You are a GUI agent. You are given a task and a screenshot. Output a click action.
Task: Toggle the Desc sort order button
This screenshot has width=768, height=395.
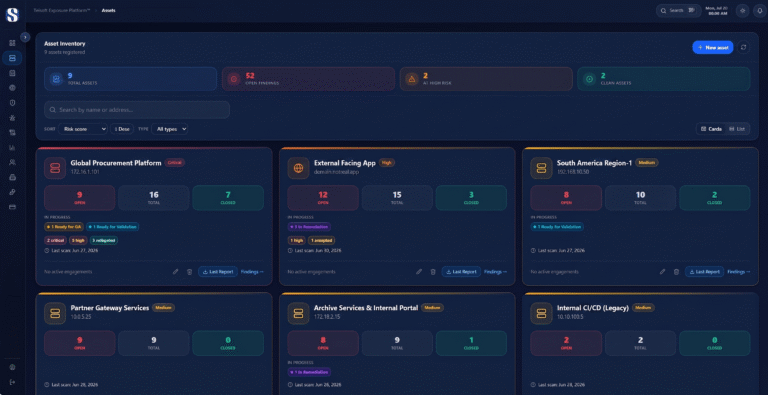[x=122, y=129]
